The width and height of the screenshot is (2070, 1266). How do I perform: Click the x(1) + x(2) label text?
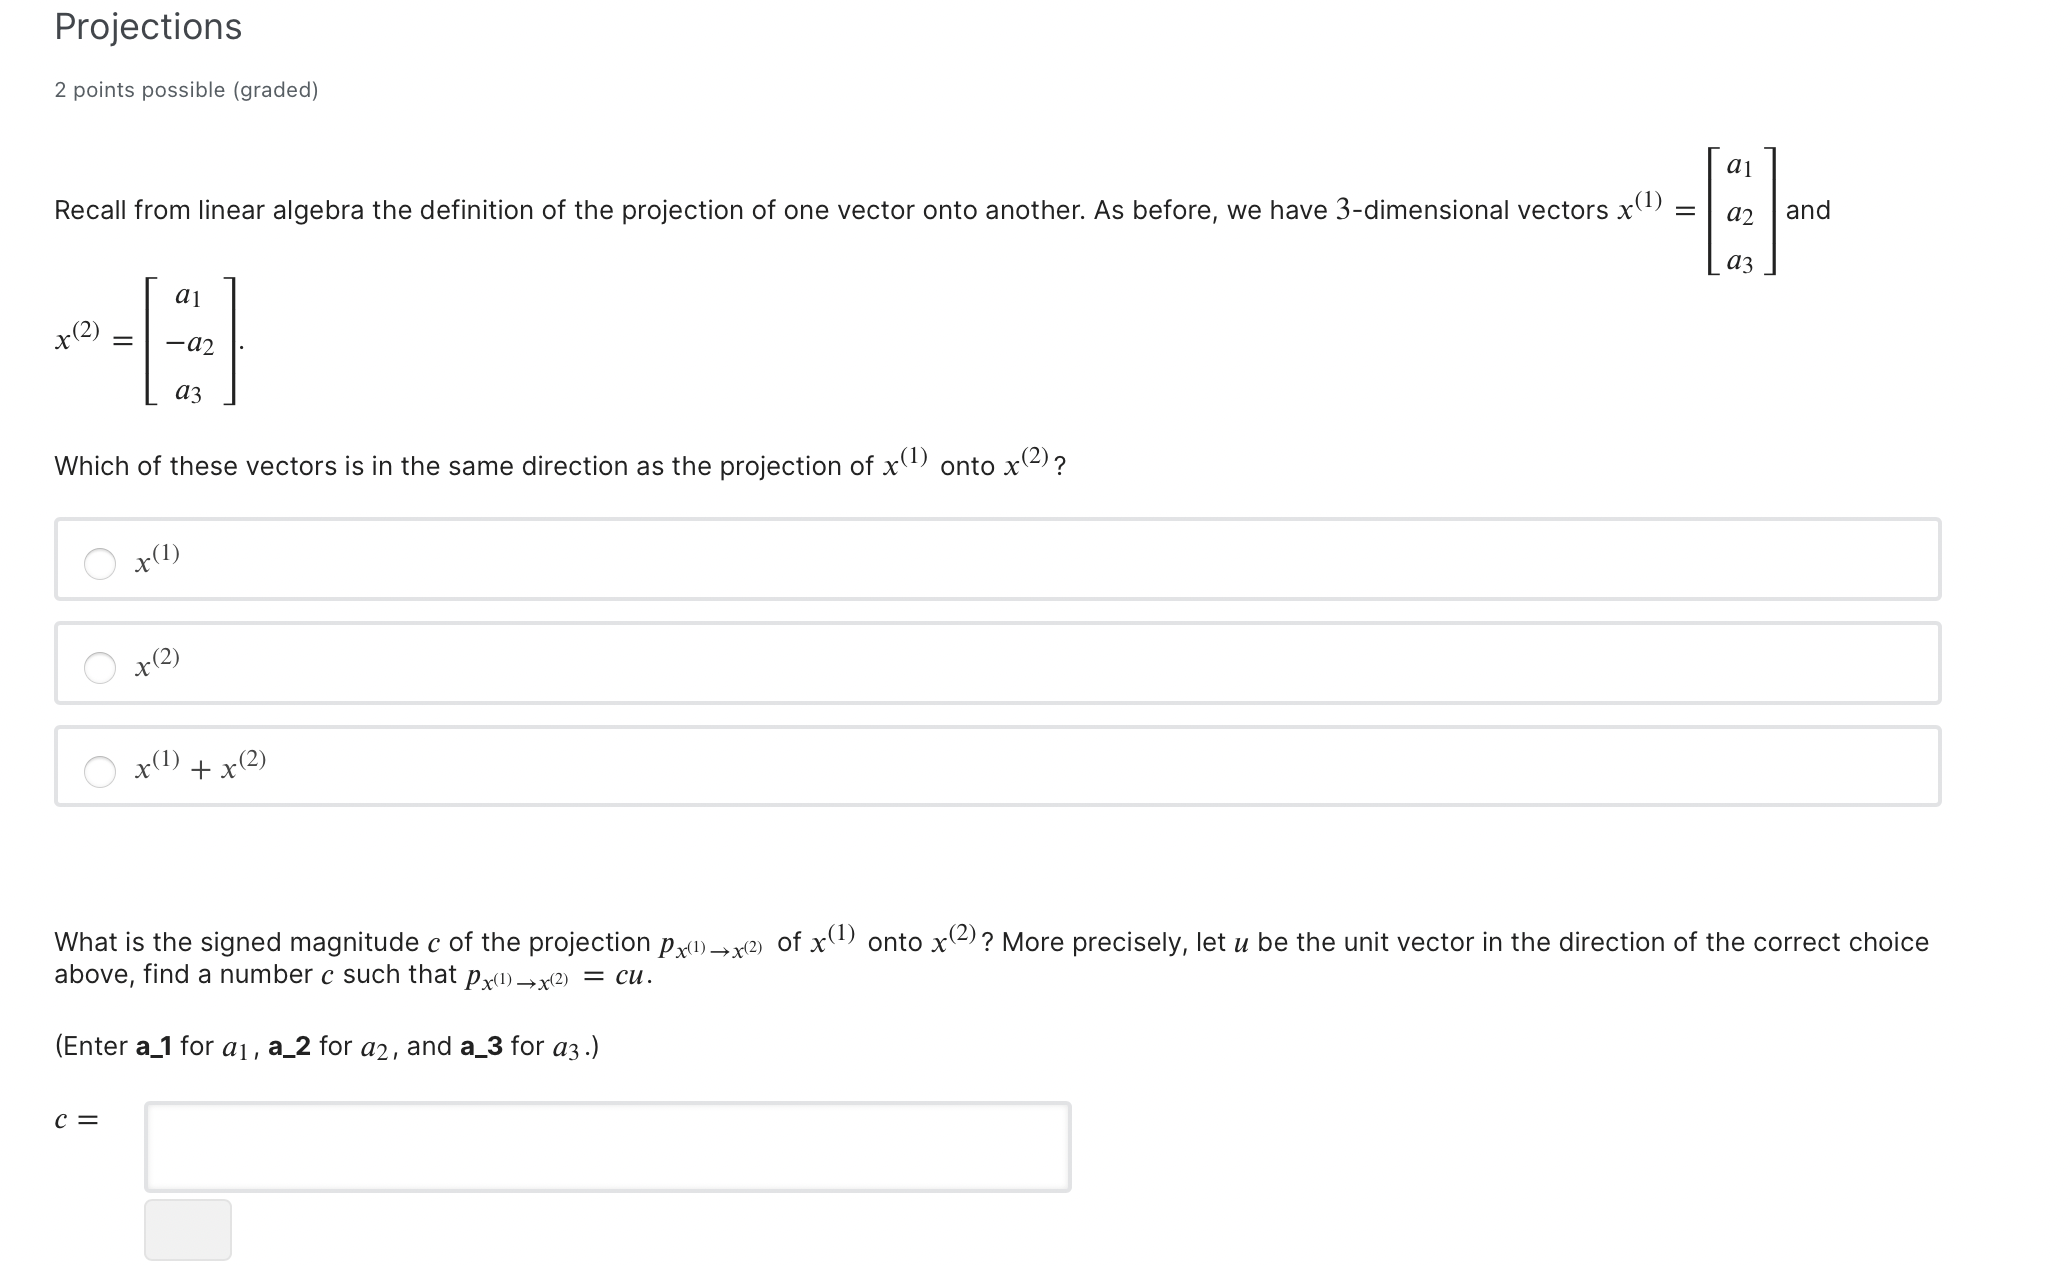[x=198, y=769]
